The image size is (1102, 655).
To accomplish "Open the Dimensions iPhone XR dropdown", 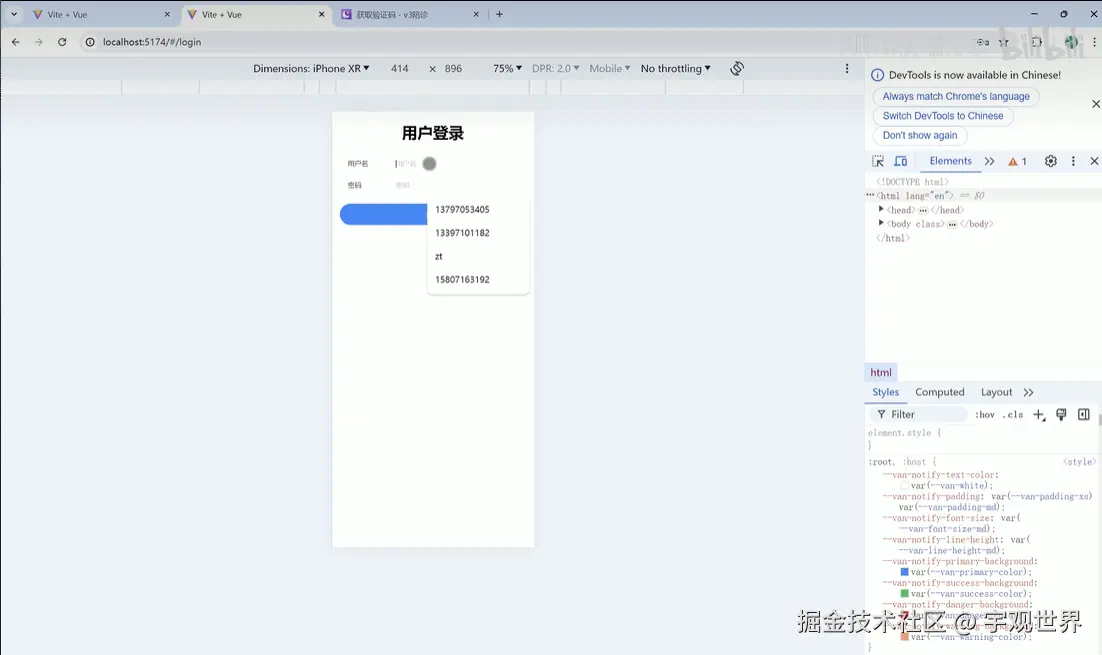I will point(311,68).
